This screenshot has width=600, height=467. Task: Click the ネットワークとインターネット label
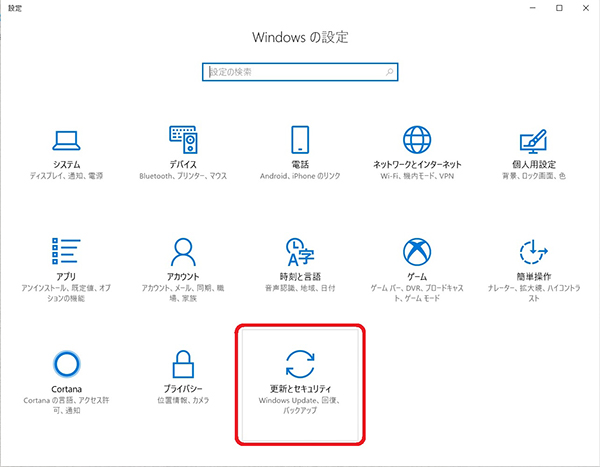[417, 165]
